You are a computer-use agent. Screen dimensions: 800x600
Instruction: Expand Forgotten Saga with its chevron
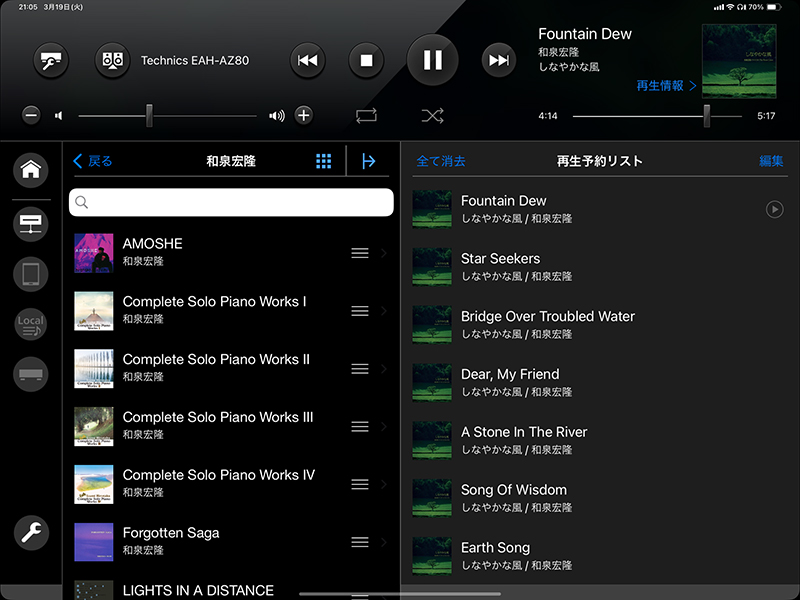tap(384, 542)
